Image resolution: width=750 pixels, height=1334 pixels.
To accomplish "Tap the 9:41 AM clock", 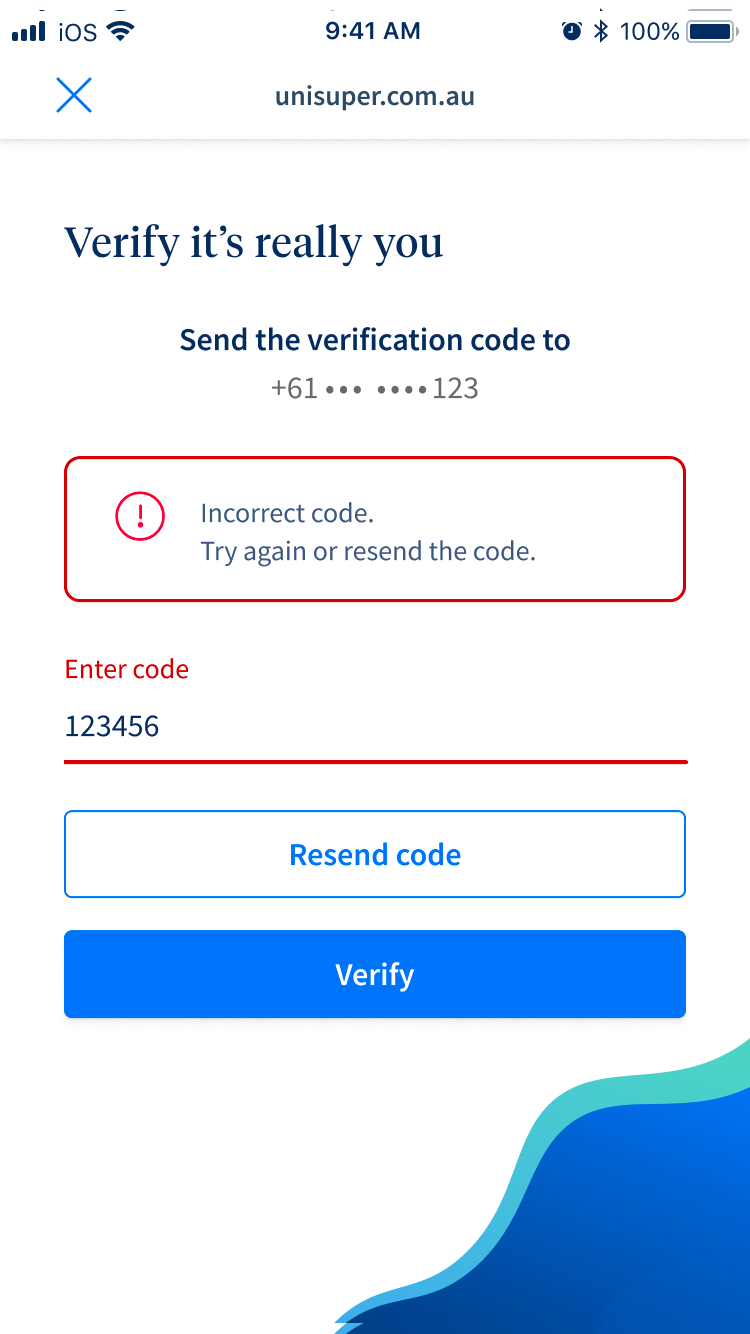I will [373, 31].
